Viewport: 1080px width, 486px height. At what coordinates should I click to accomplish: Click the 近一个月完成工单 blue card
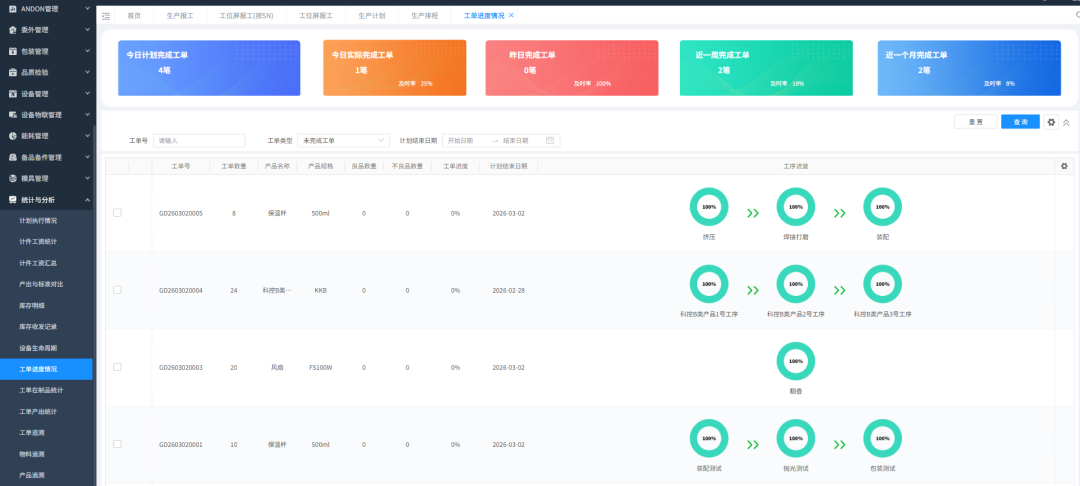tap(969, 67)
